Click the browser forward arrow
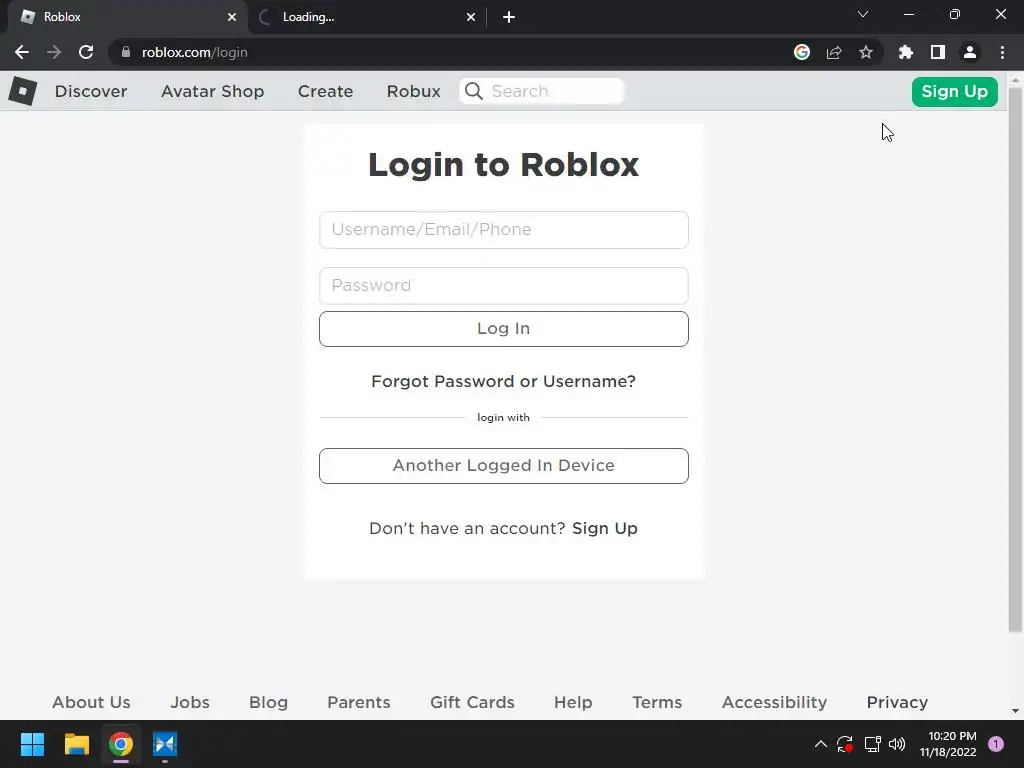 [x=54, y=52]
